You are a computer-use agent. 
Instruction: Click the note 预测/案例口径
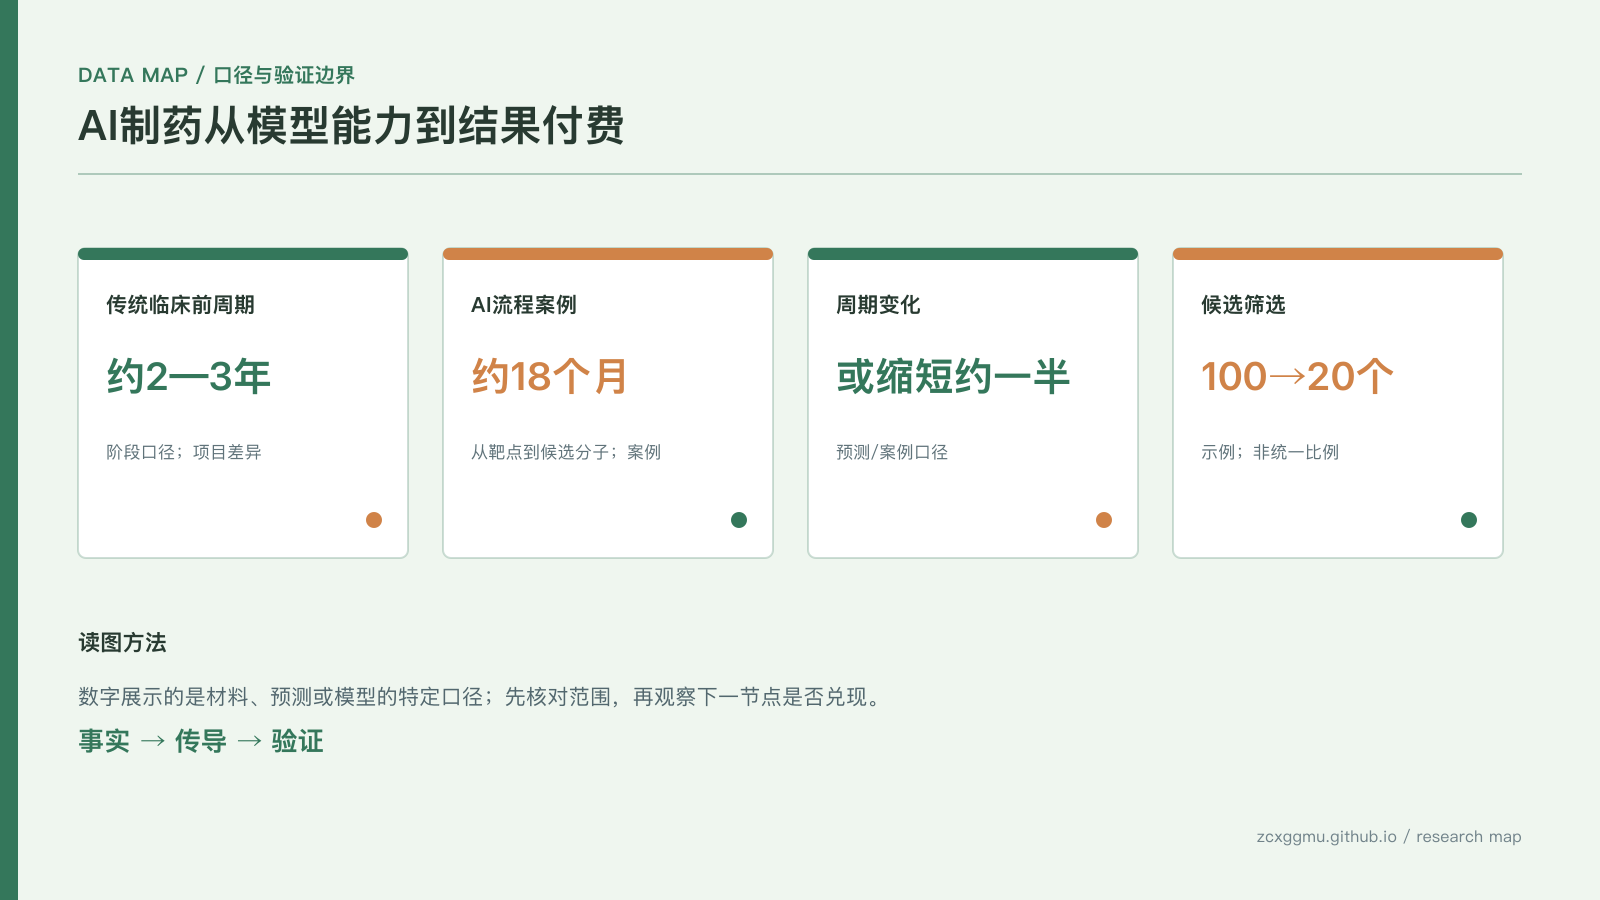tap(892, 452)
